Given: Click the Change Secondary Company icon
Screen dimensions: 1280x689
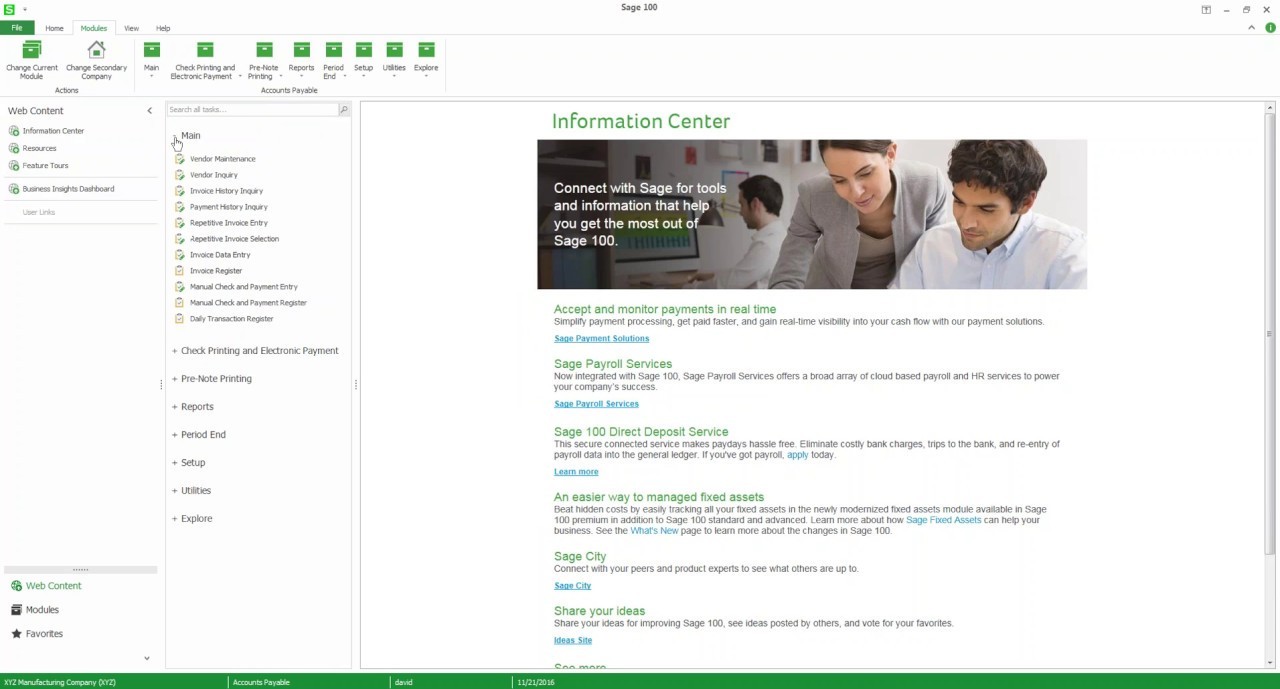Looking at the screenshot, I should click(x=96, y=51).
